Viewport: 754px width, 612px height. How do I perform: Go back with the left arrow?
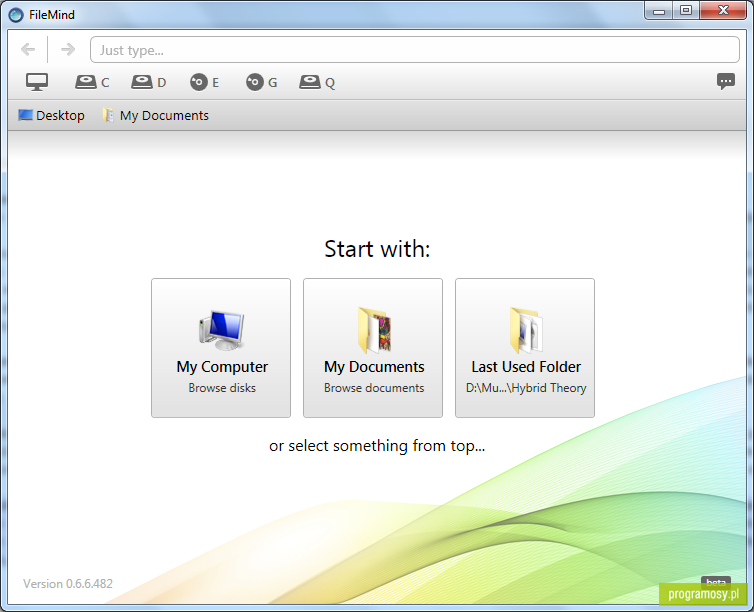click(28, 50)
